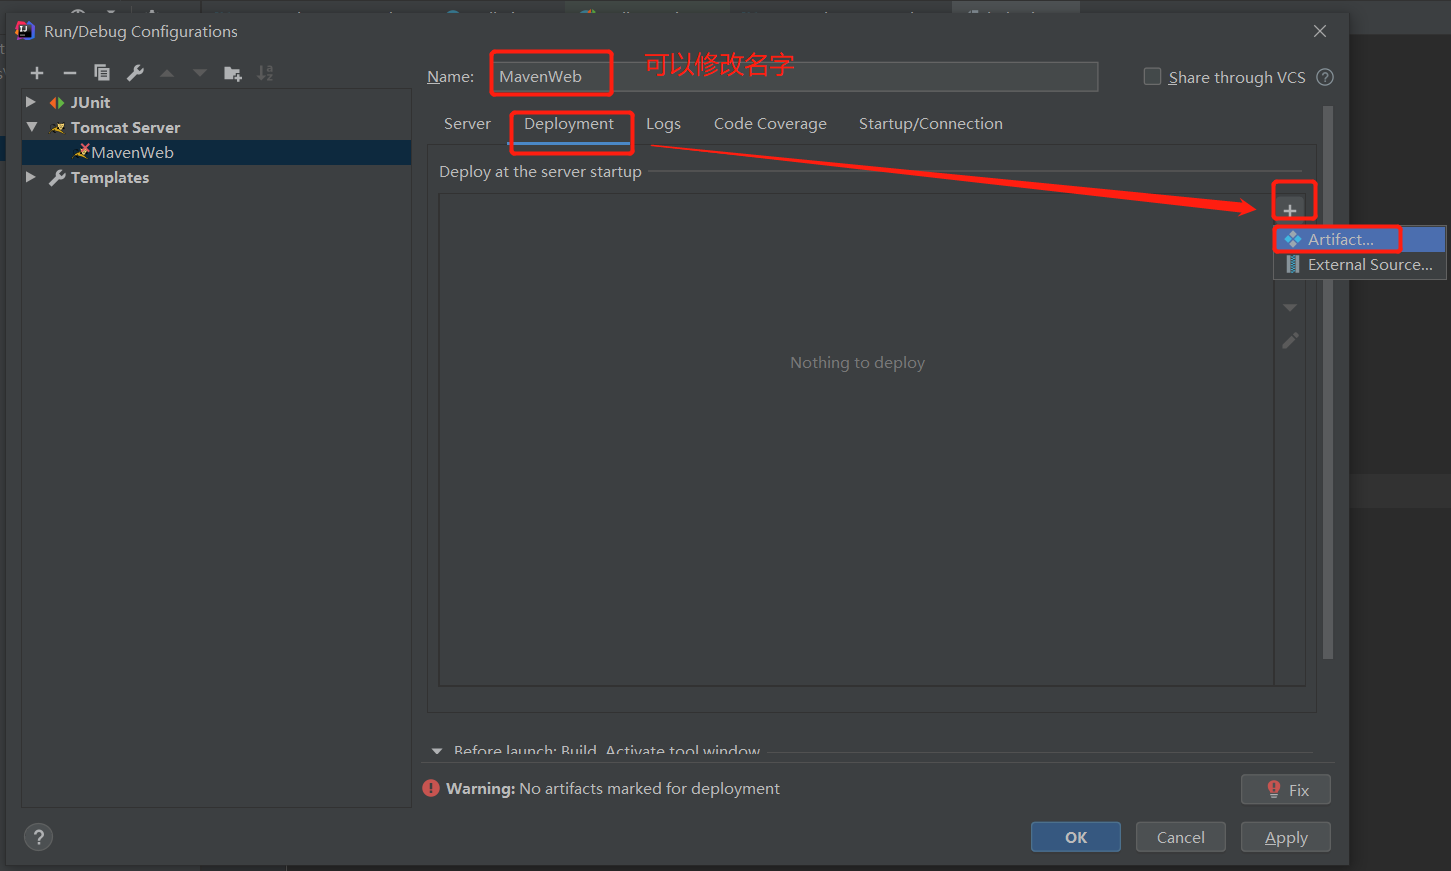Add a new configuration with plus icon
Screen dimensions: 1451x871
point(37,73)
